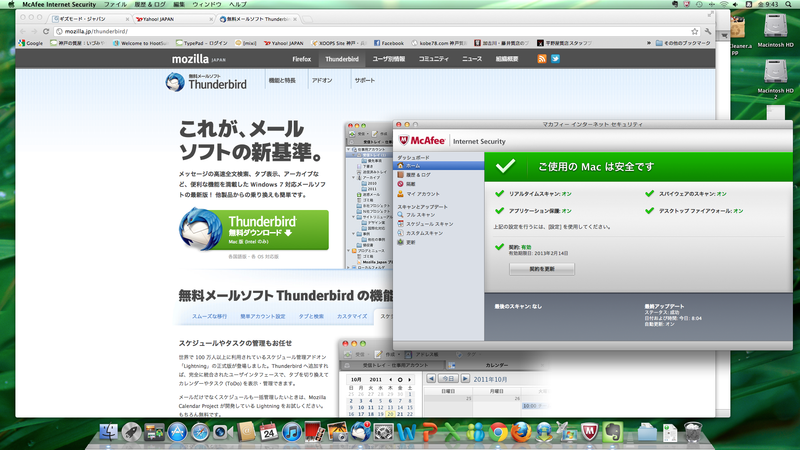Image resolution: width=800 pixels, height=450 pixels.
Task: Launch the Launchpad rocket icon in Dock
Action: pos(132,432)
